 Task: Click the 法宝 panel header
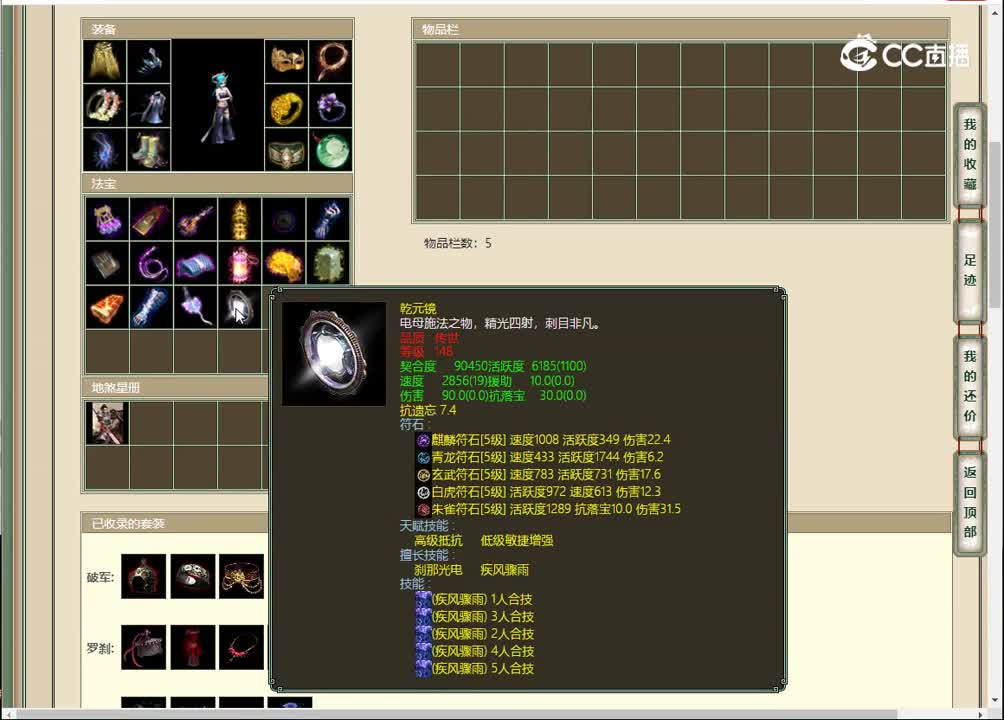[218, 184]
